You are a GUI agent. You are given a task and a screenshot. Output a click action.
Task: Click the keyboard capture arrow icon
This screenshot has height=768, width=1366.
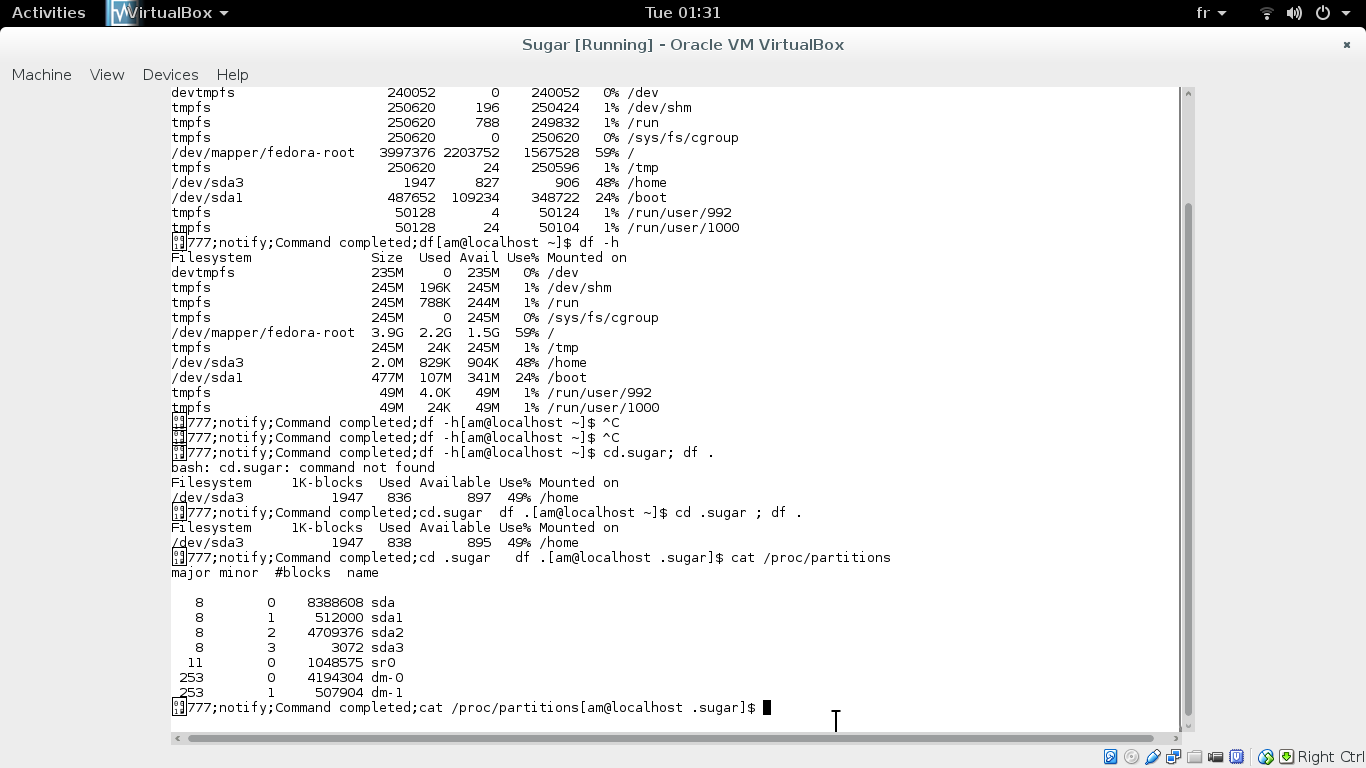1286,756
